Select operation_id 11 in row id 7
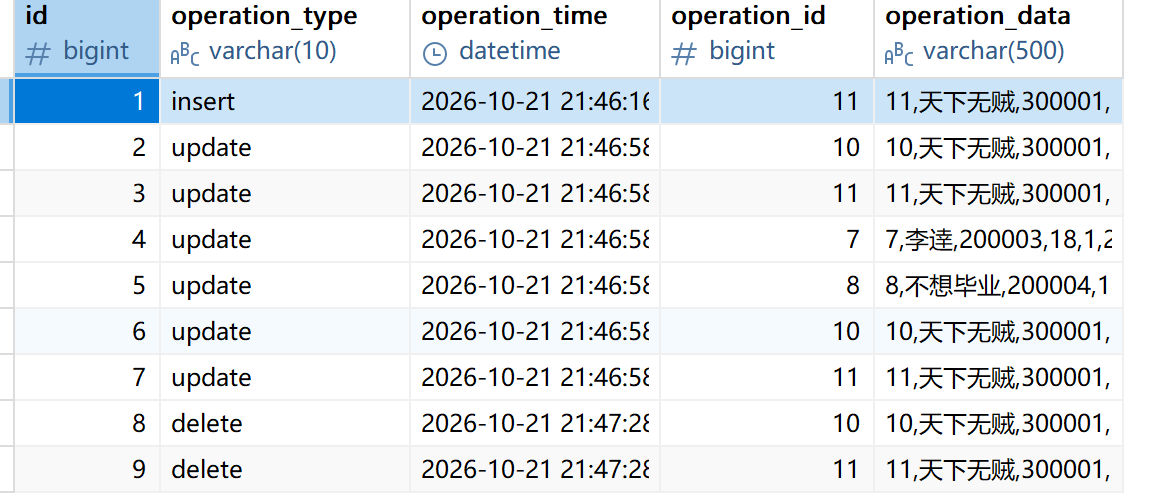The width and height of the screenshot is (1166, 504). [767, 378]
